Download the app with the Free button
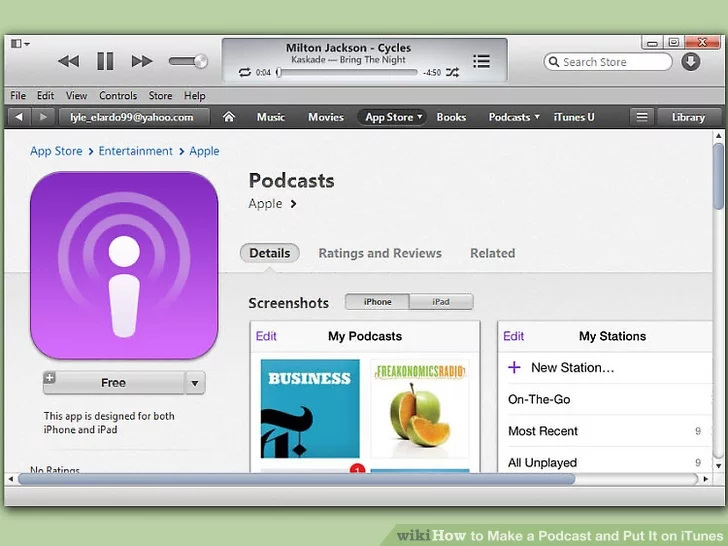Viewport: 728px width, 546px height. (114, 383)
